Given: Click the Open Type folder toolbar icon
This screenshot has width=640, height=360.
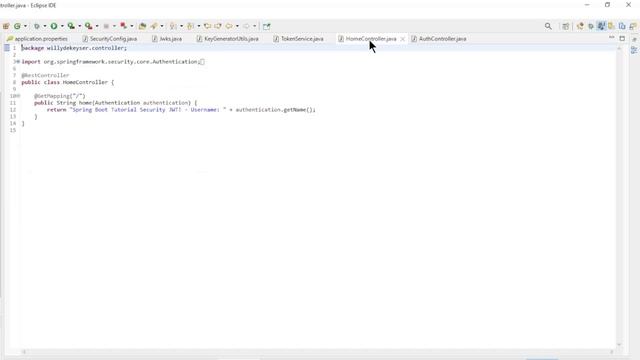Looking at the screenshot, I should (x=142, y=26).
